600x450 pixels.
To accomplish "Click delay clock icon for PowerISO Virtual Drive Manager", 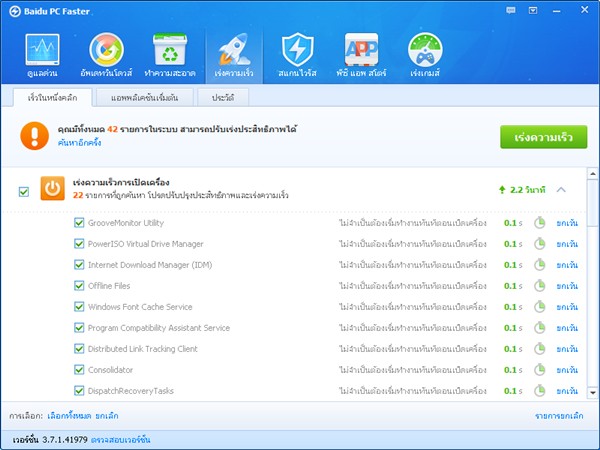I will [540, 244].
